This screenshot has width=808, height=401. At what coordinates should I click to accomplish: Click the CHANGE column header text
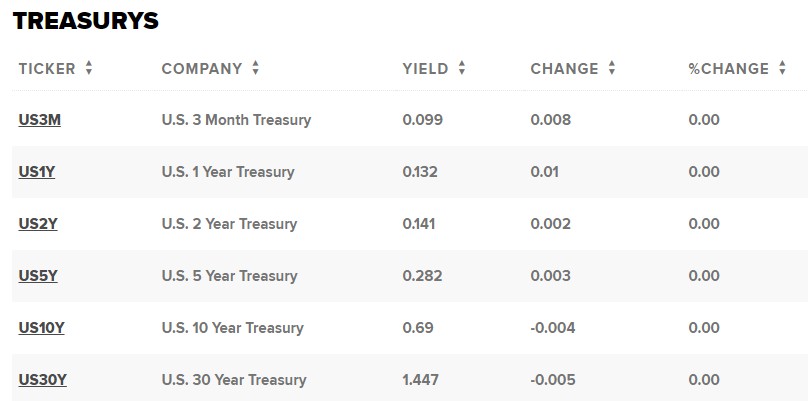pos(564,69)
